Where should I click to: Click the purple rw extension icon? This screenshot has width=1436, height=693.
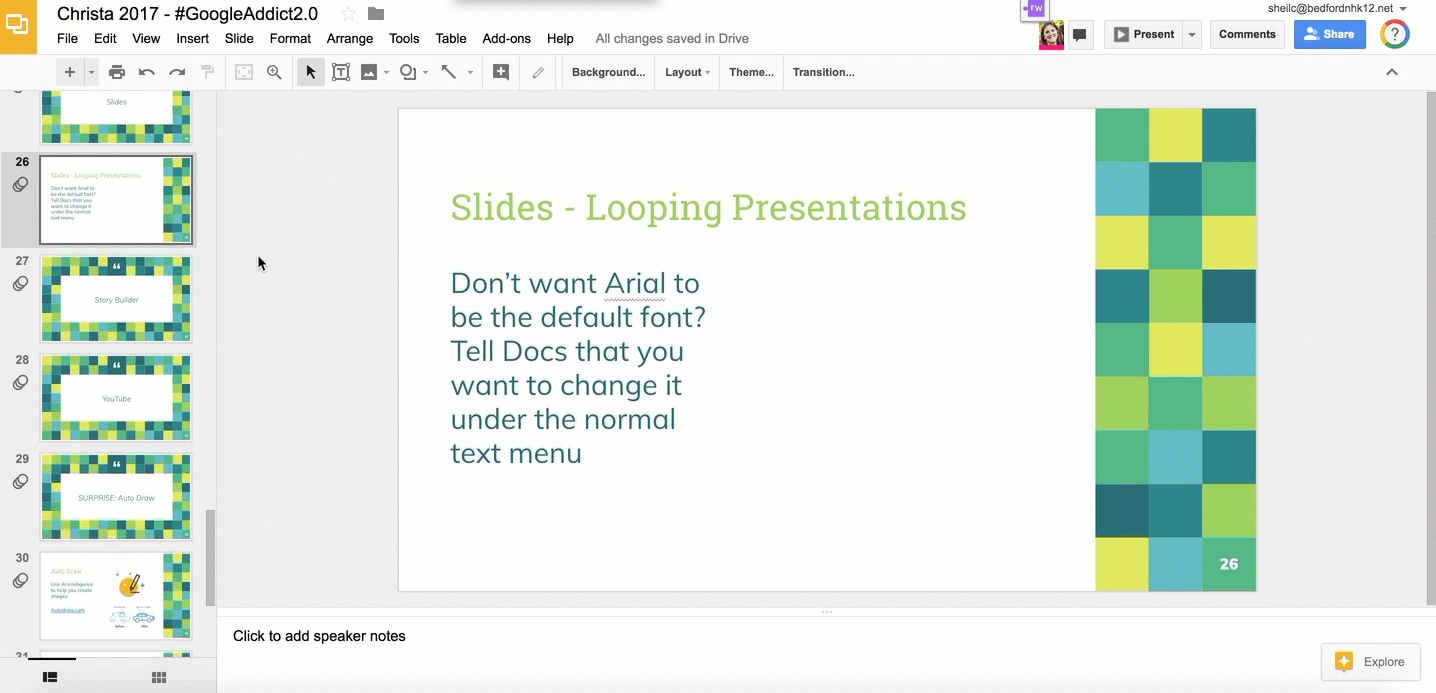point(1035,8)
